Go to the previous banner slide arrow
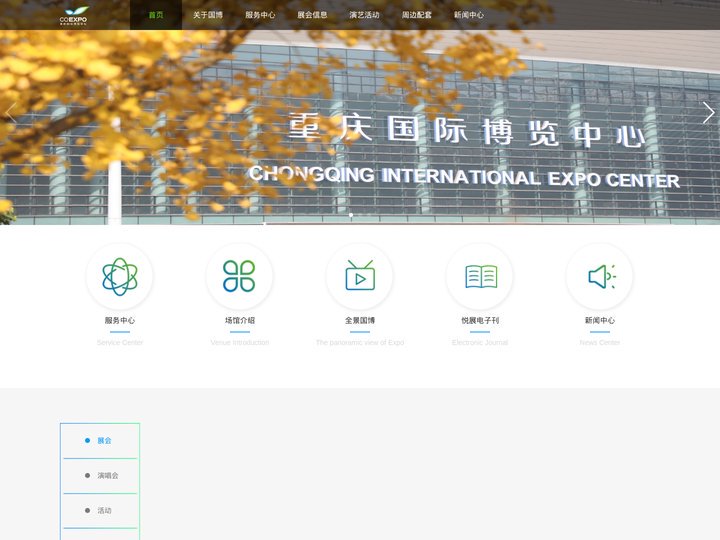This screenshot has width=720, height=540. [11, 113]
